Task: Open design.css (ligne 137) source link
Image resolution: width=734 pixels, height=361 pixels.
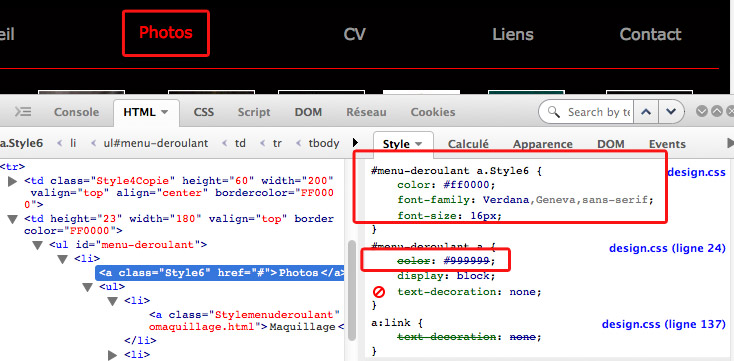Action: point(664,324)
